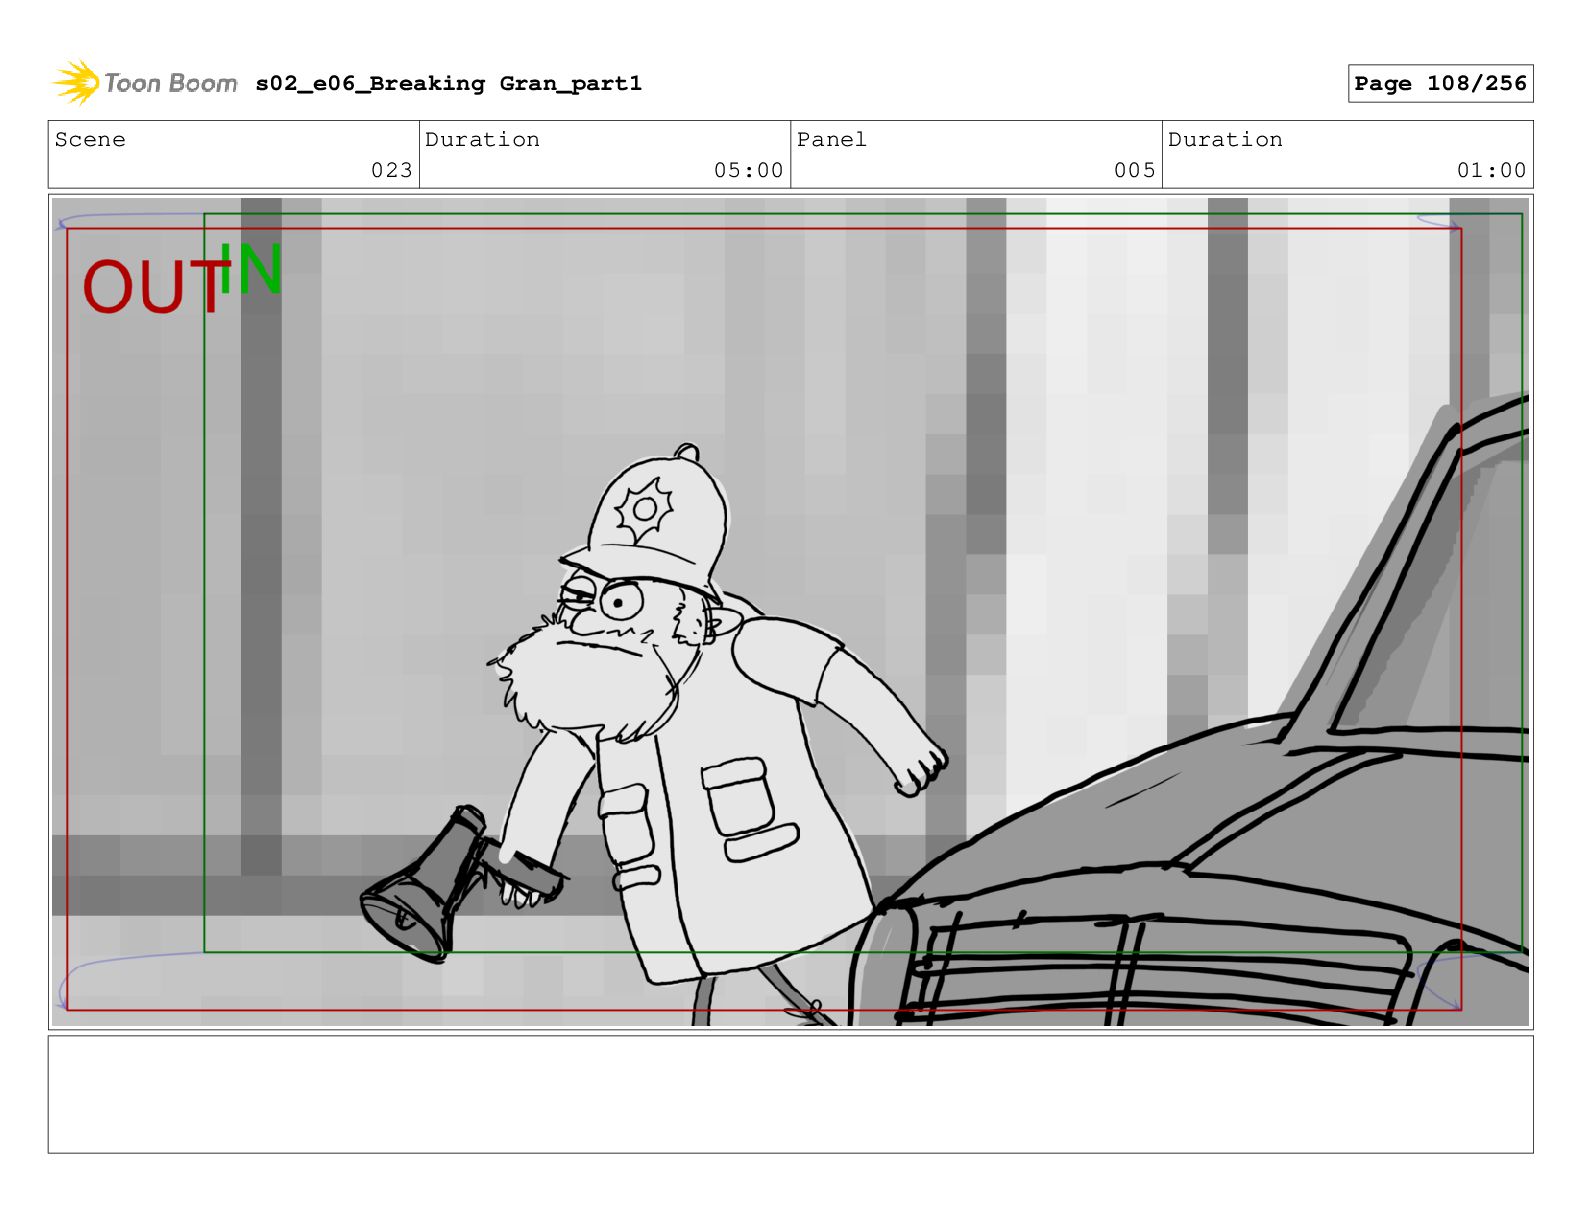The width and height of the screenshot is (1582, 1225).
Task: Select the scene Duration 05:00 field
Action: 605,155
